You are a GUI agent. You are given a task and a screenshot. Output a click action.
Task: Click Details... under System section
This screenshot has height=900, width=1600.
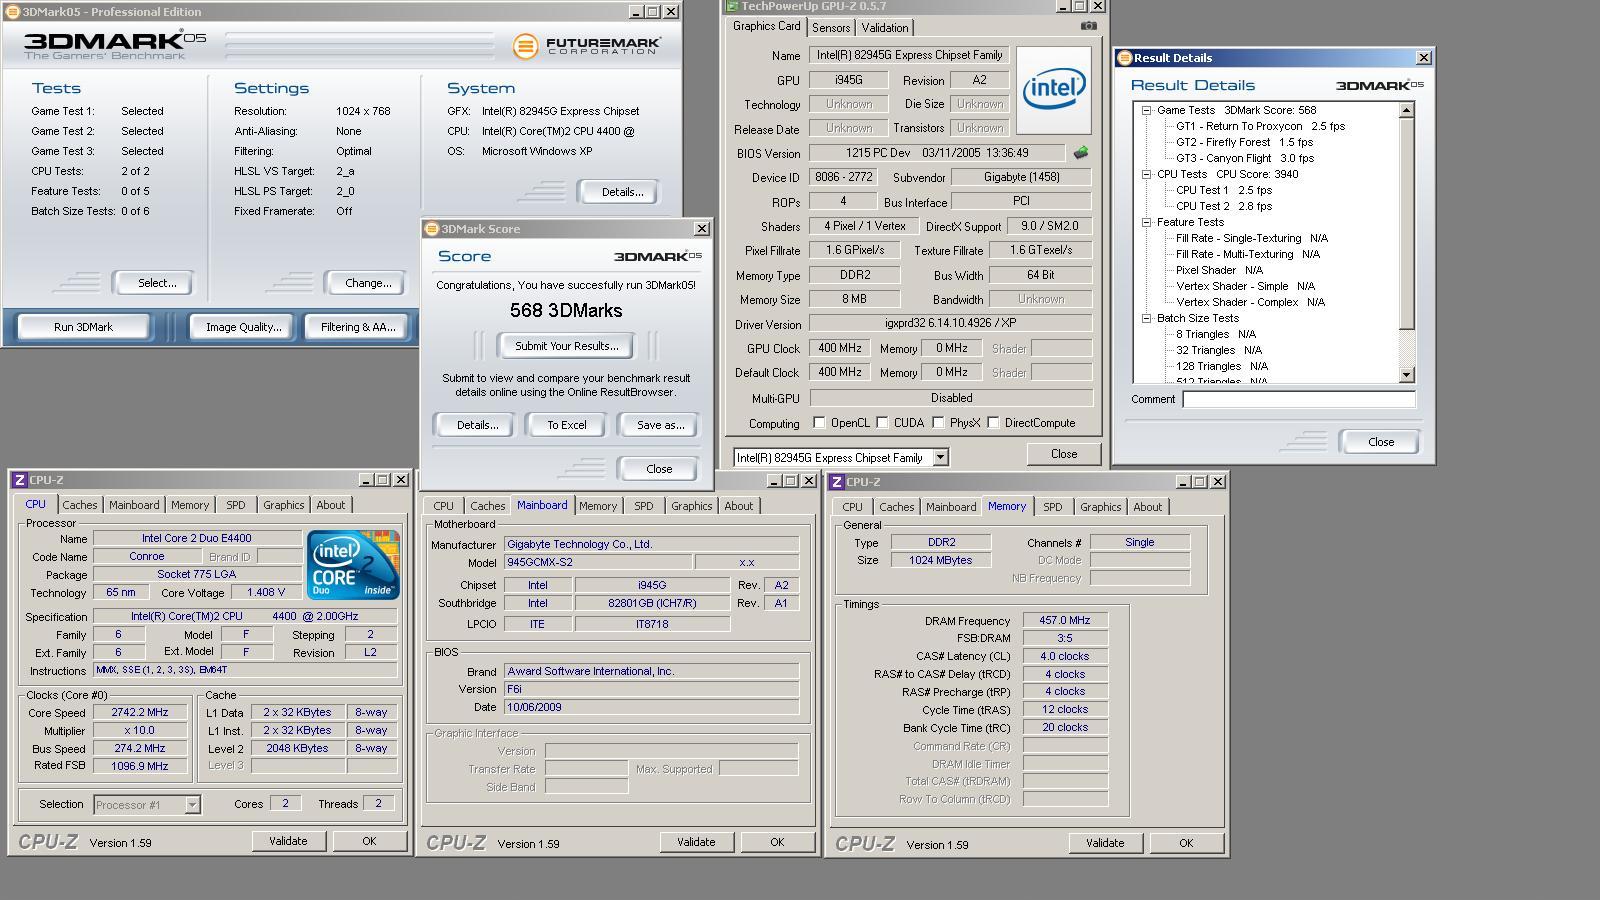point(622,192)
